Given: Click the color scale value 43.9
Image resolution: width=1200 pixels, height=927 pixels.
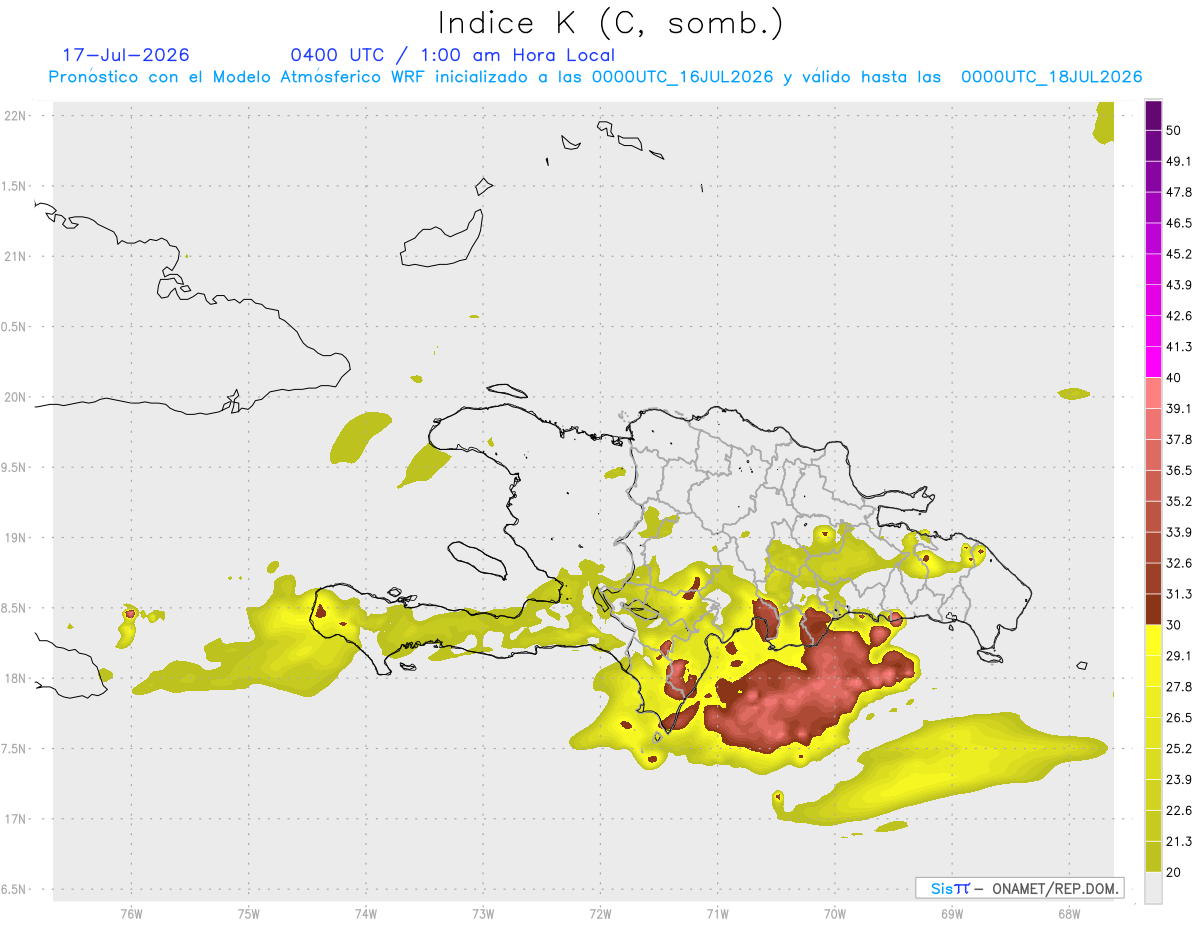Looking at the screenshot, I should coord(1178,285).
